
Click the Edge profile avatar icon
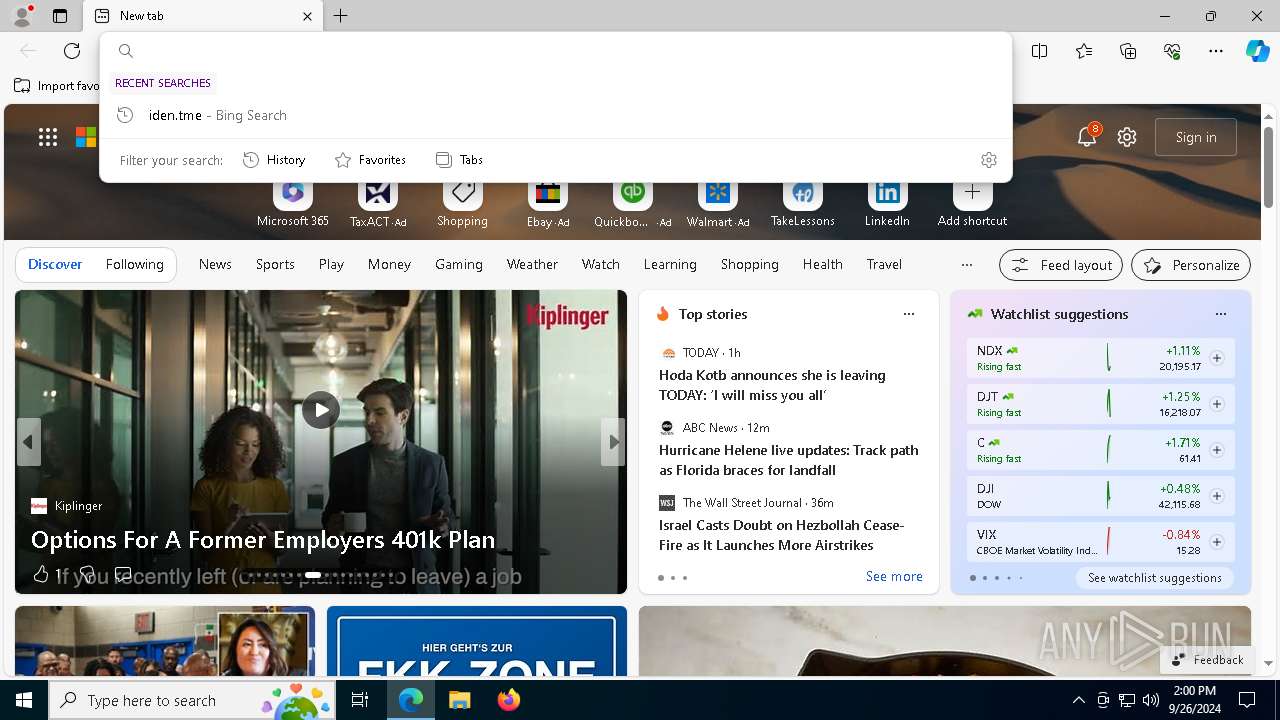[21, 15]
